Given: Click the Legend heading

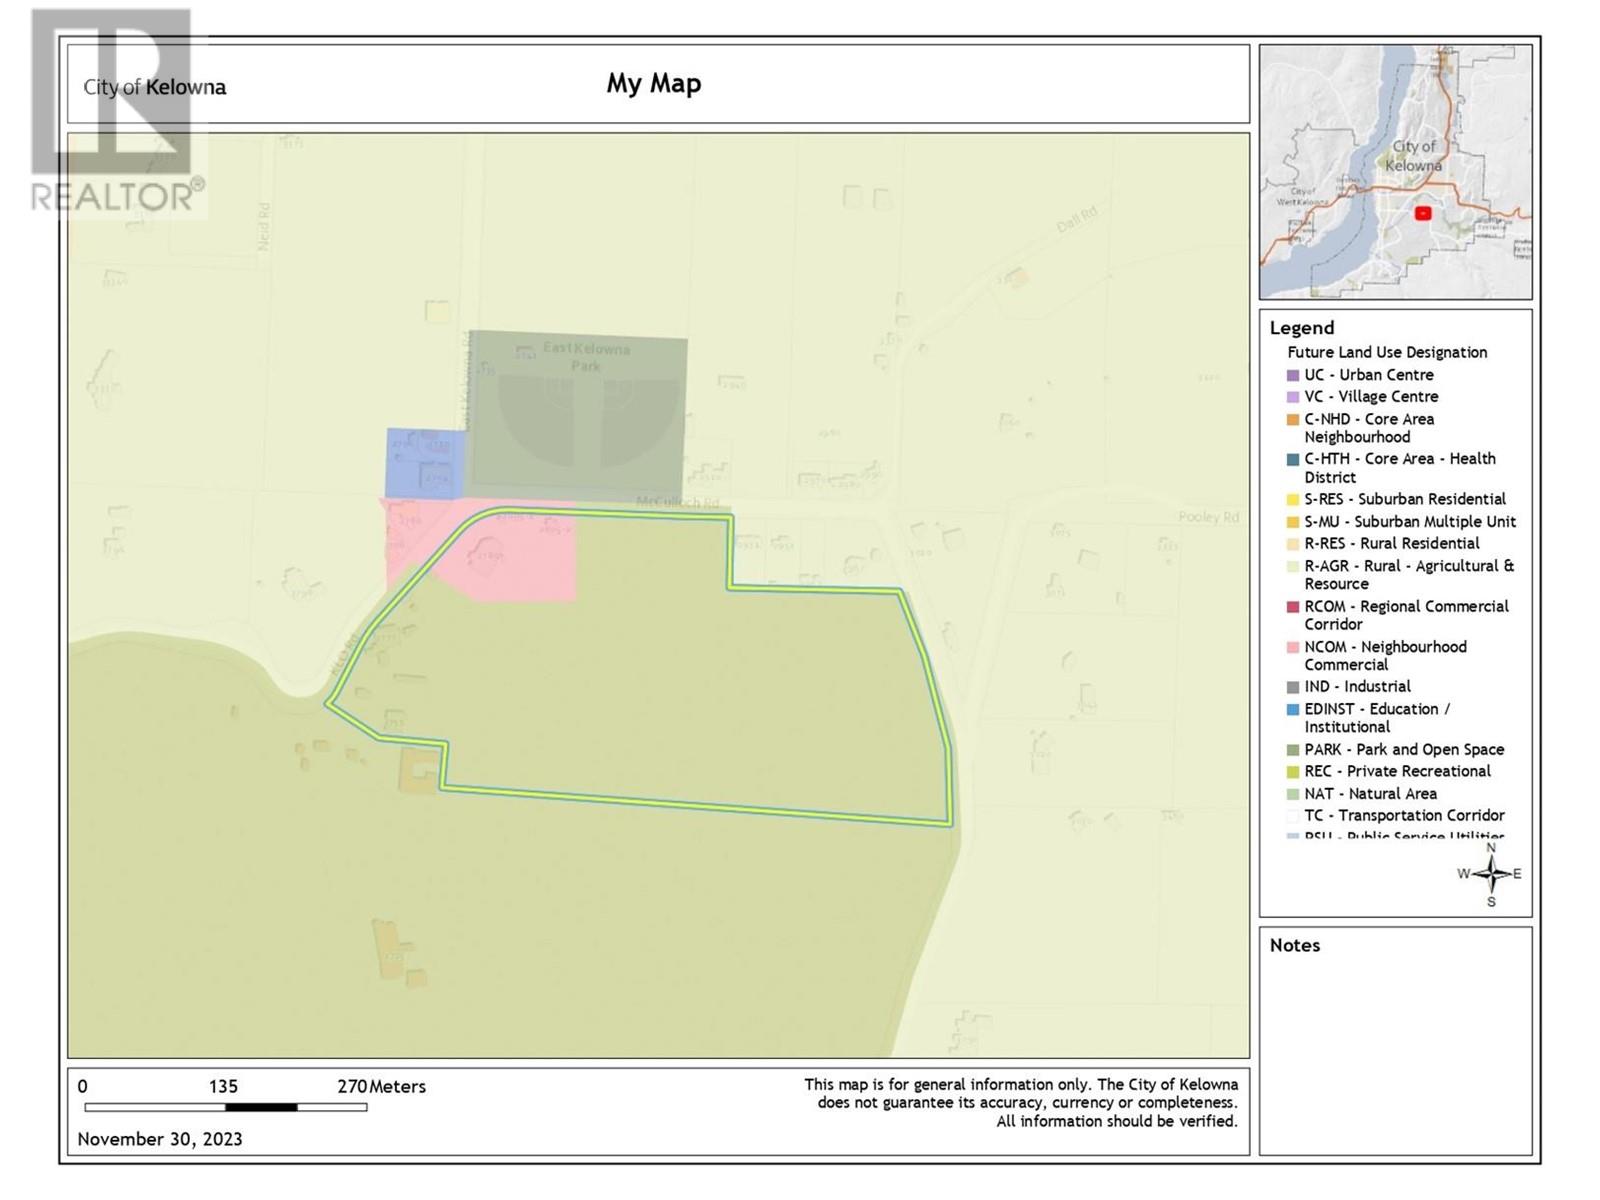Looking at the screenshot, I should click(1302, 328).
